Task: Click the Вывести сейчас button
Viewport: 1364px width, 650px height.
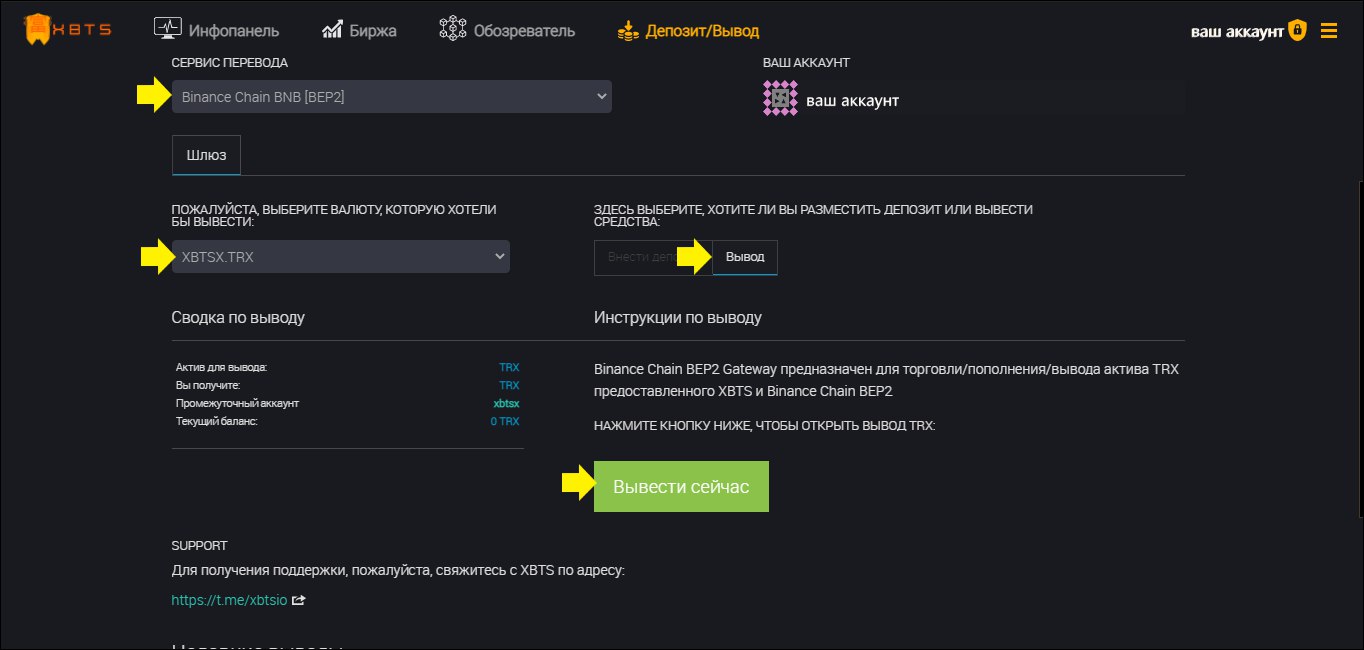Action: click(x=681, y=486)
